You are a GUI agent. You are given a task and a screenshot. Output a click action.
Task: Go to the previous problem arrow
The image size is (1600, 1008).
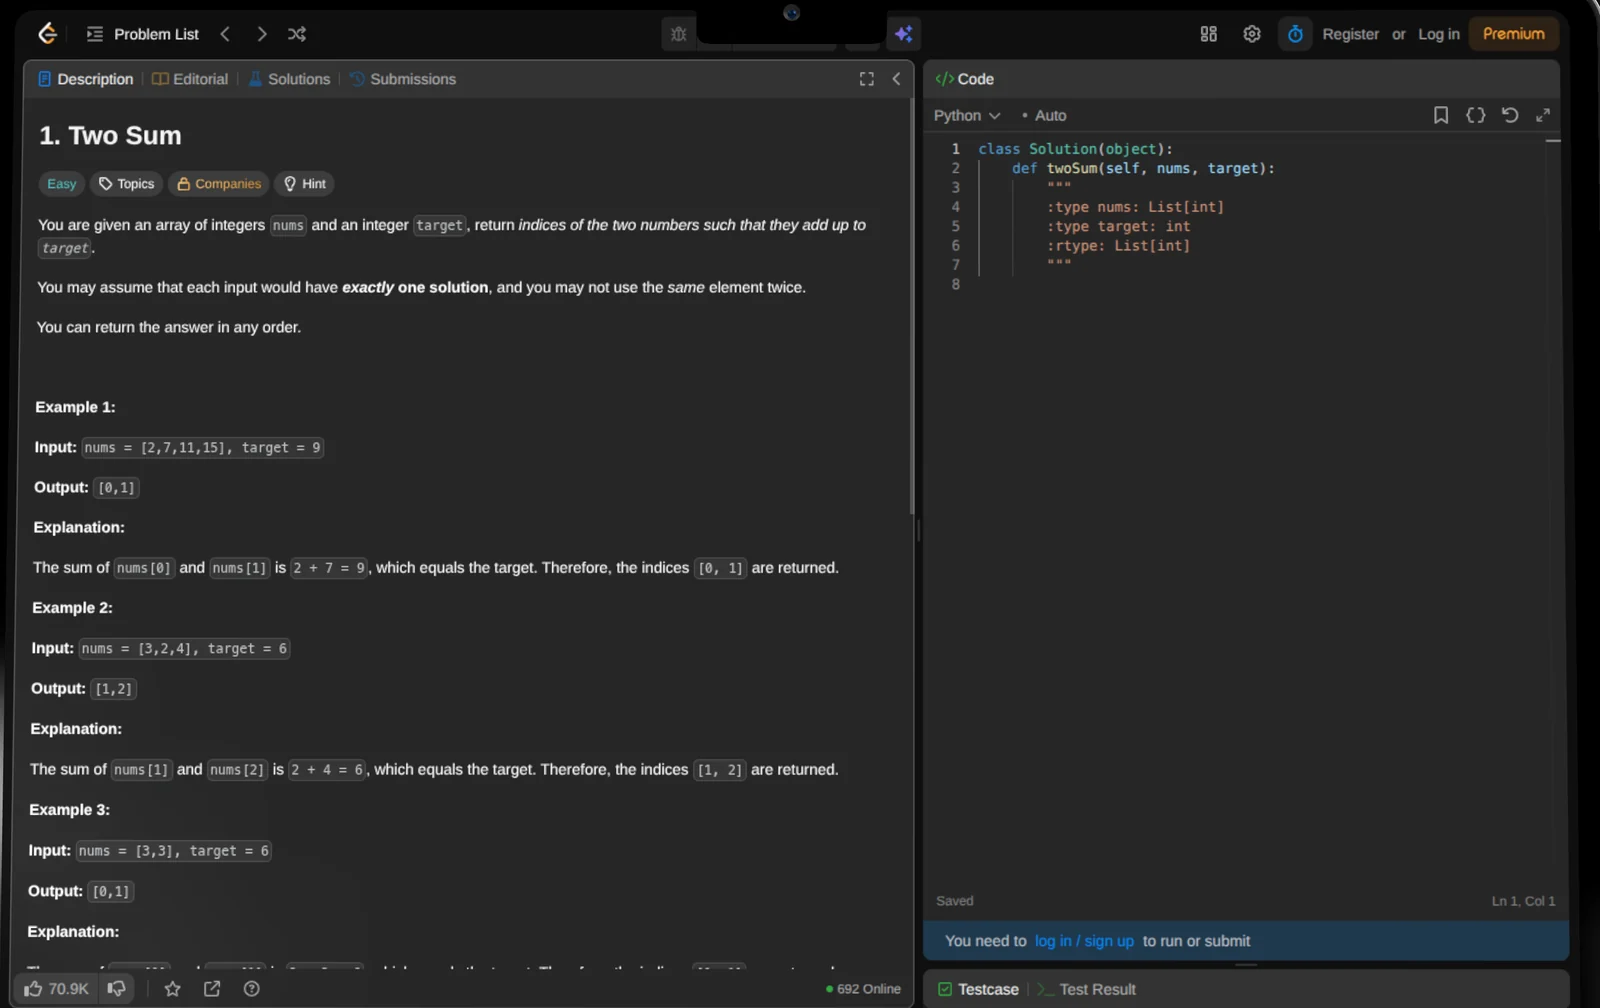[x=225, y=34]
